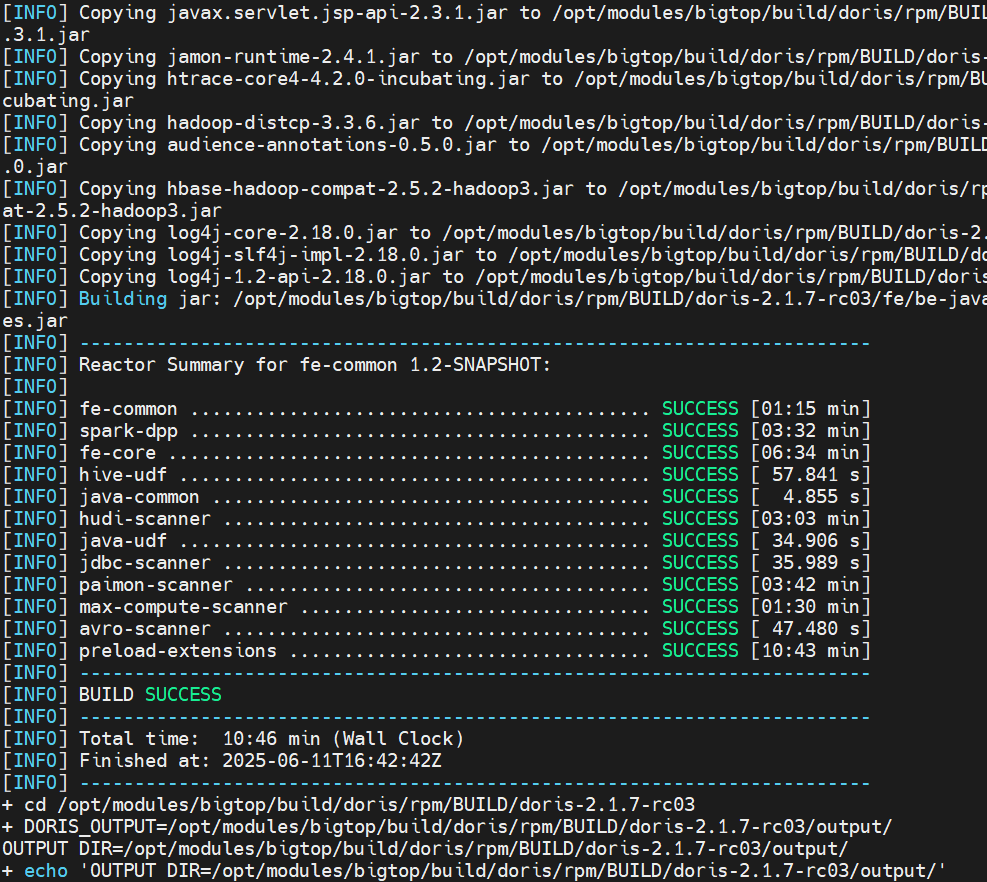Select the 'fe-common' module name in summary
987x882 pixels.
click(x=128, y=409)
